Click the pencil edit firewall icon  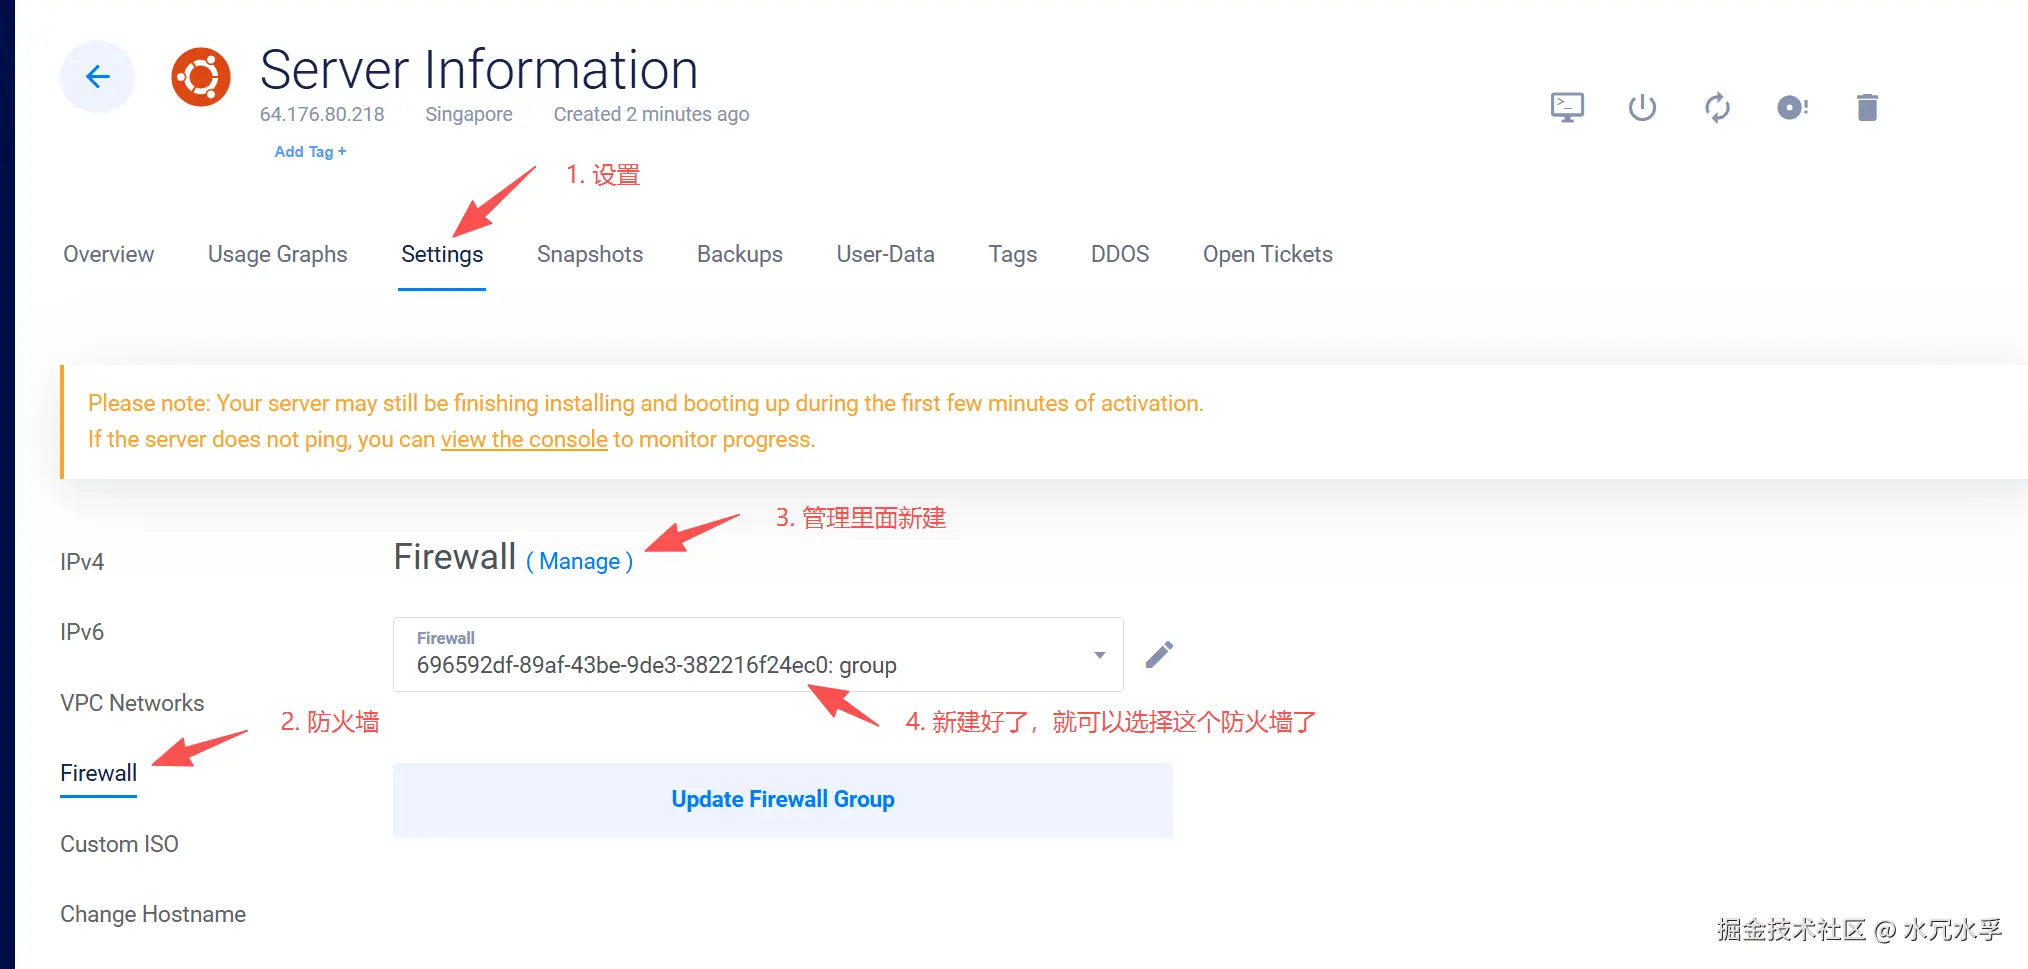1159,655
